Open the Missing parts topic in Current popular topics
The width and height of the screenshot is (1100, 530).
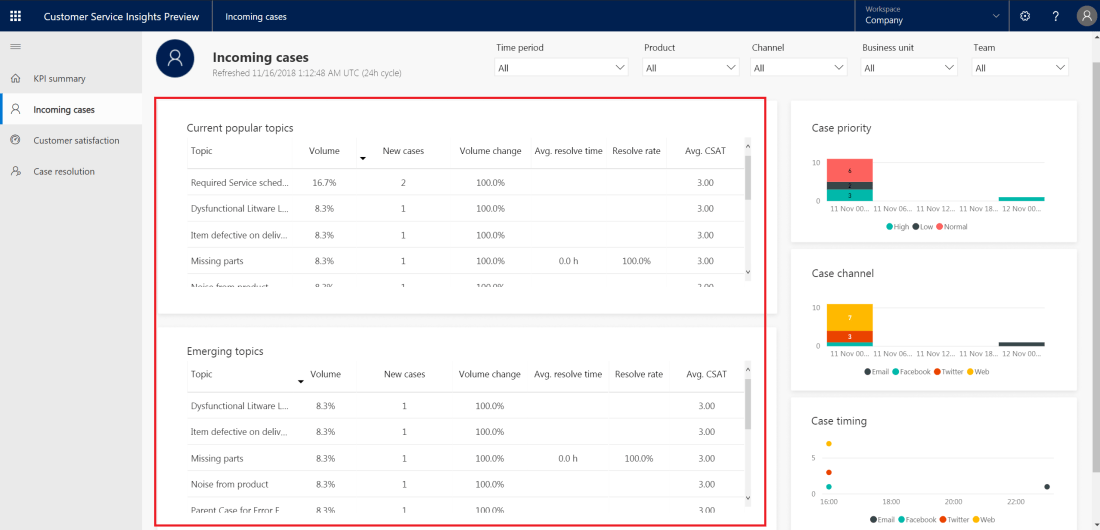tap(217, 261)
